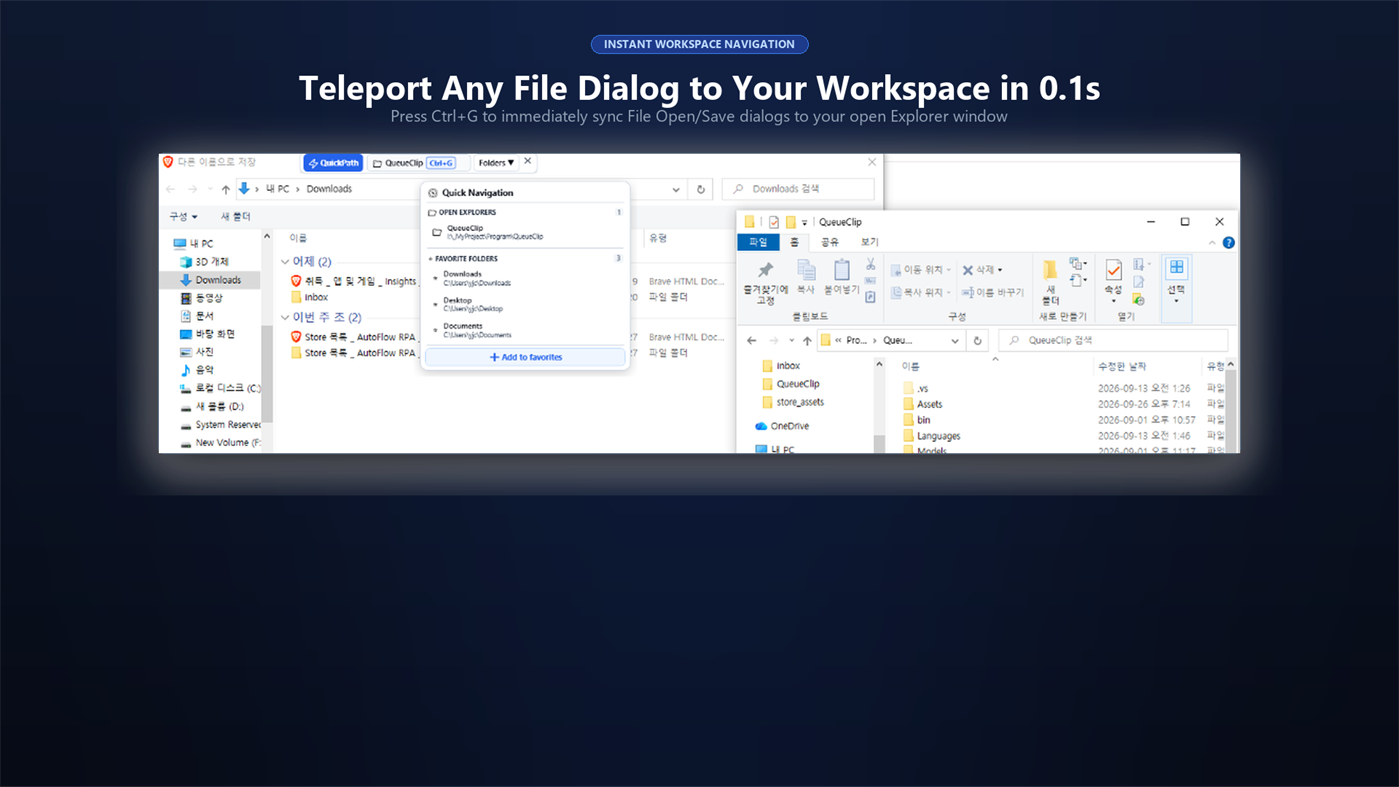Image resolution: width=1399 pixels, height=787 pixels.
Task: Click 새 폴더 in the save dialog toolbar
Action: tap(235, 217)
